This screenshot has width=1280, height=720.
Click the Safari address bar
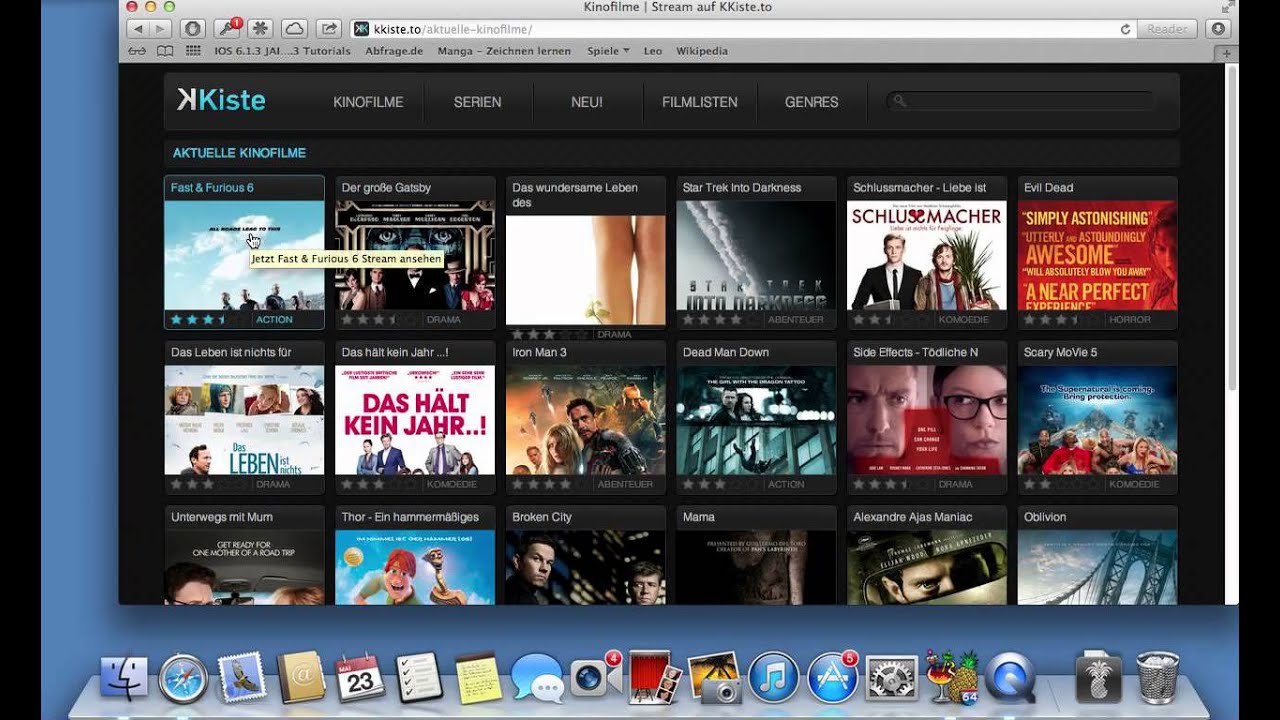[x=742, y=29]
